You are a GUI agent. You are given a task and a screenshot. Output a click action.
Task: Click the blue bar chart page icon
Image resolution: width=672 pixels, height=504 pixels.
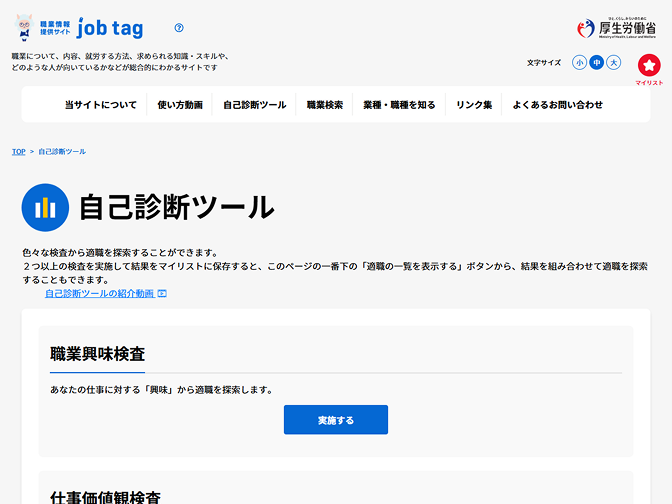(45, 207)
